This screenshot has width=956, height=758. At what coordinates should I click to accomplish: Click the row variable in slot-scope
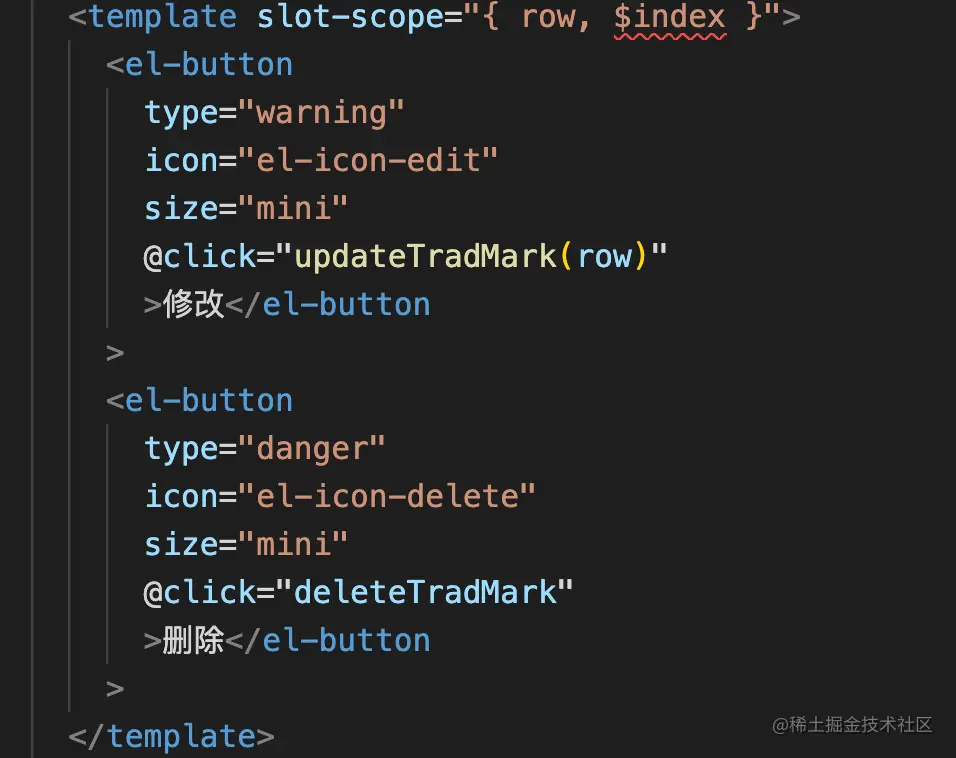click(x=548, y=17)
